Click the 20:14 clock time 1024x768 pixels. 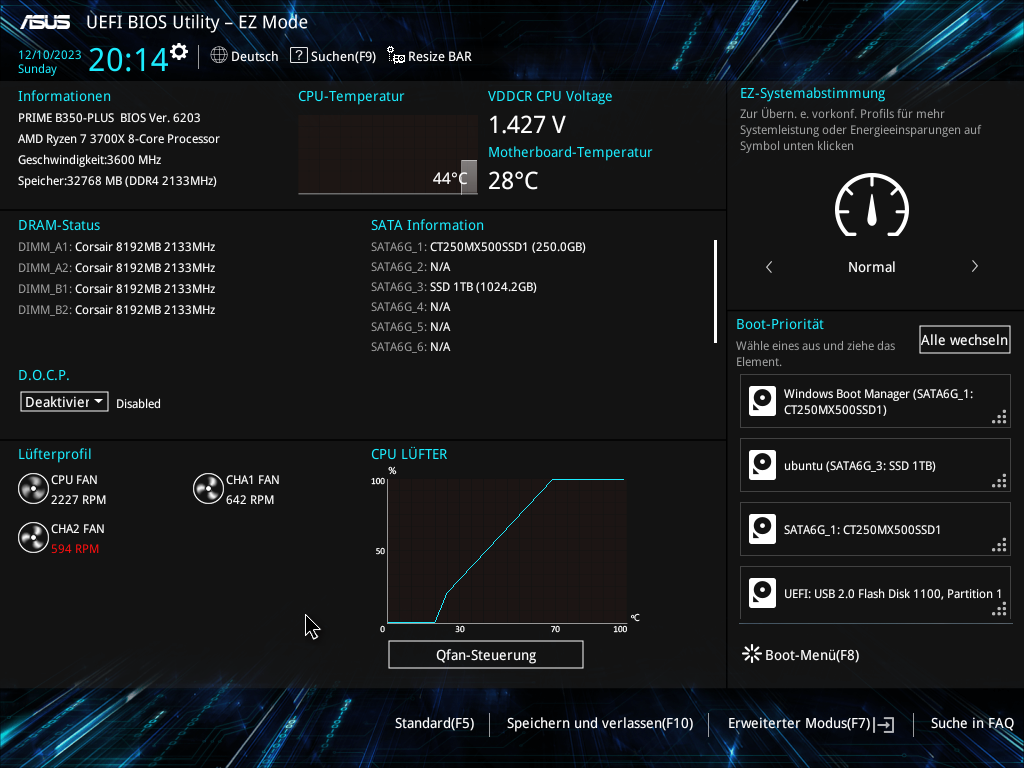pyautogui.click(x=129, y=59)
